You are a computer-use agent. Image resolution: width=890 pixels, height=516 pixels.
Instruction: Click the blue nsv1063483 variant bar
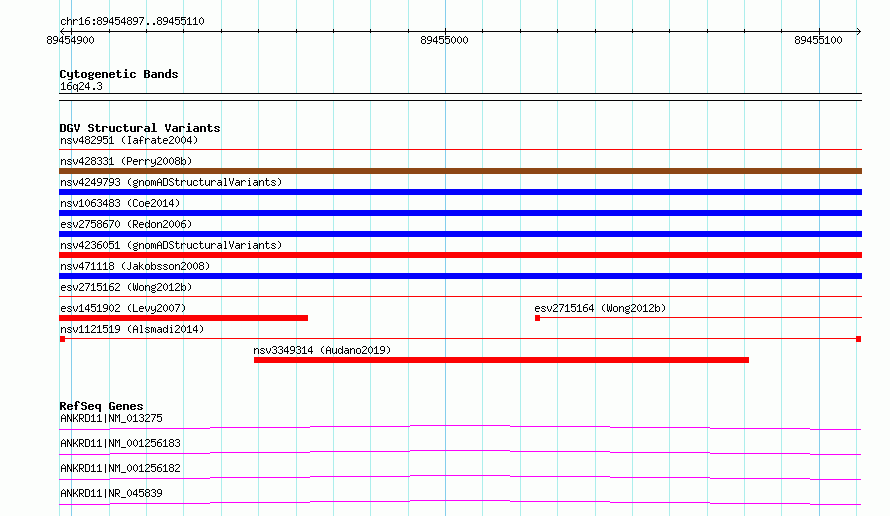coord(460,213)
